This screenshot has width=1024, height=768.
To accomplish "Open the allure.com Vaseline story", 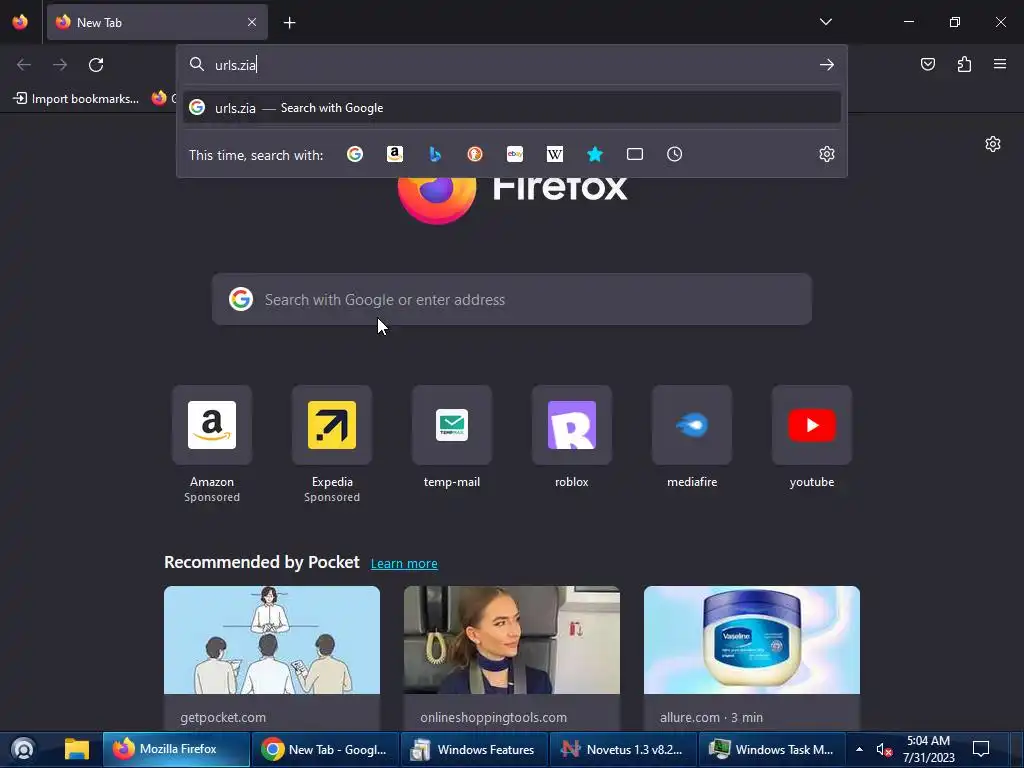I will (752, 658).
